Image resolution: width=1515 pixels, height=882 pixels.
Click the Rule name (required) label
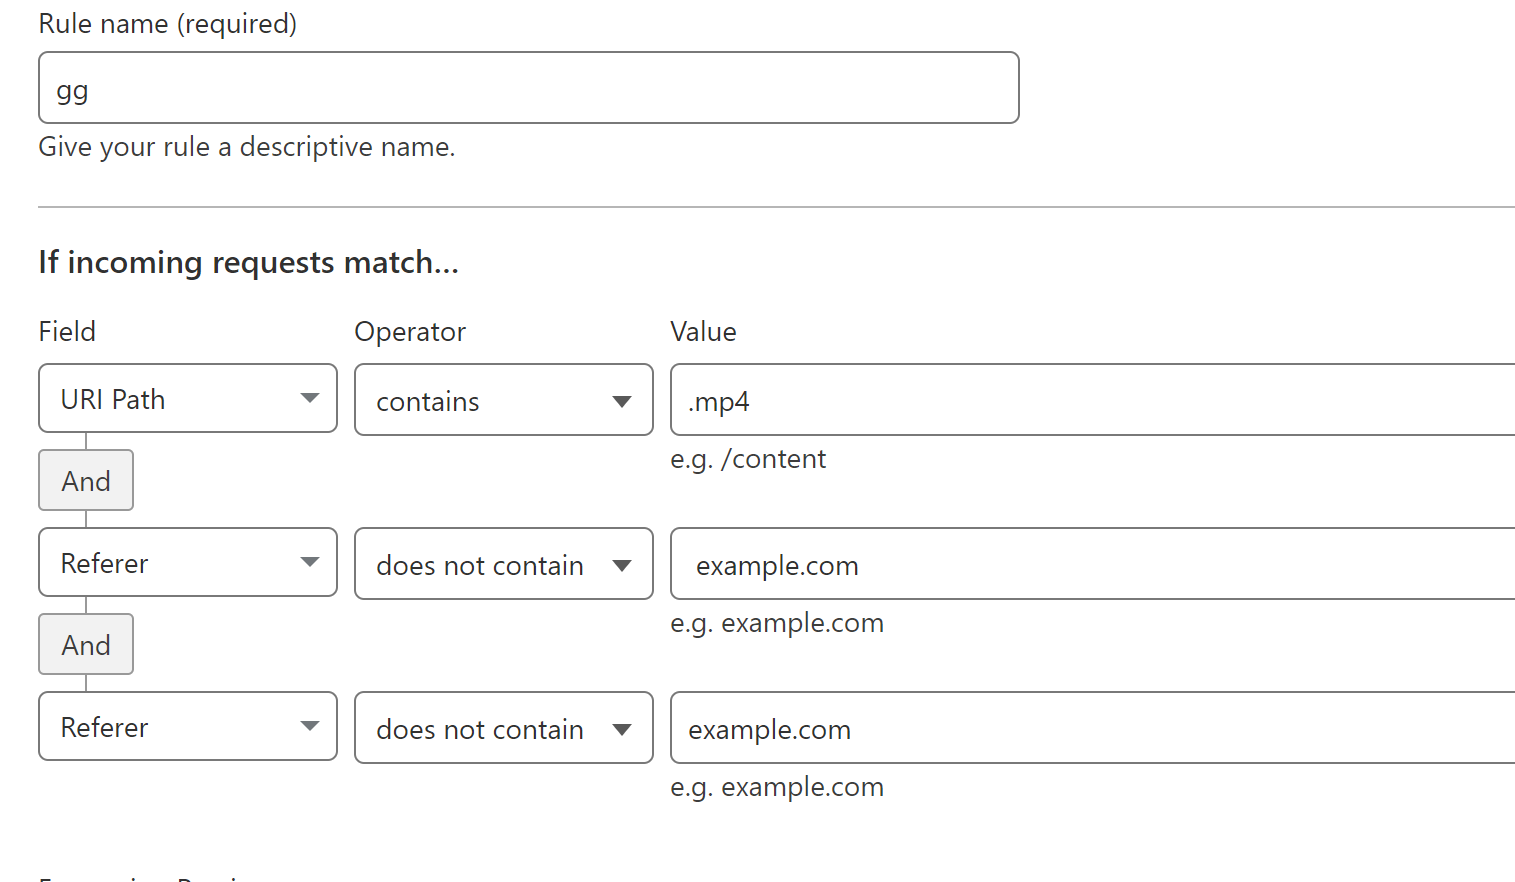(168, 24)
